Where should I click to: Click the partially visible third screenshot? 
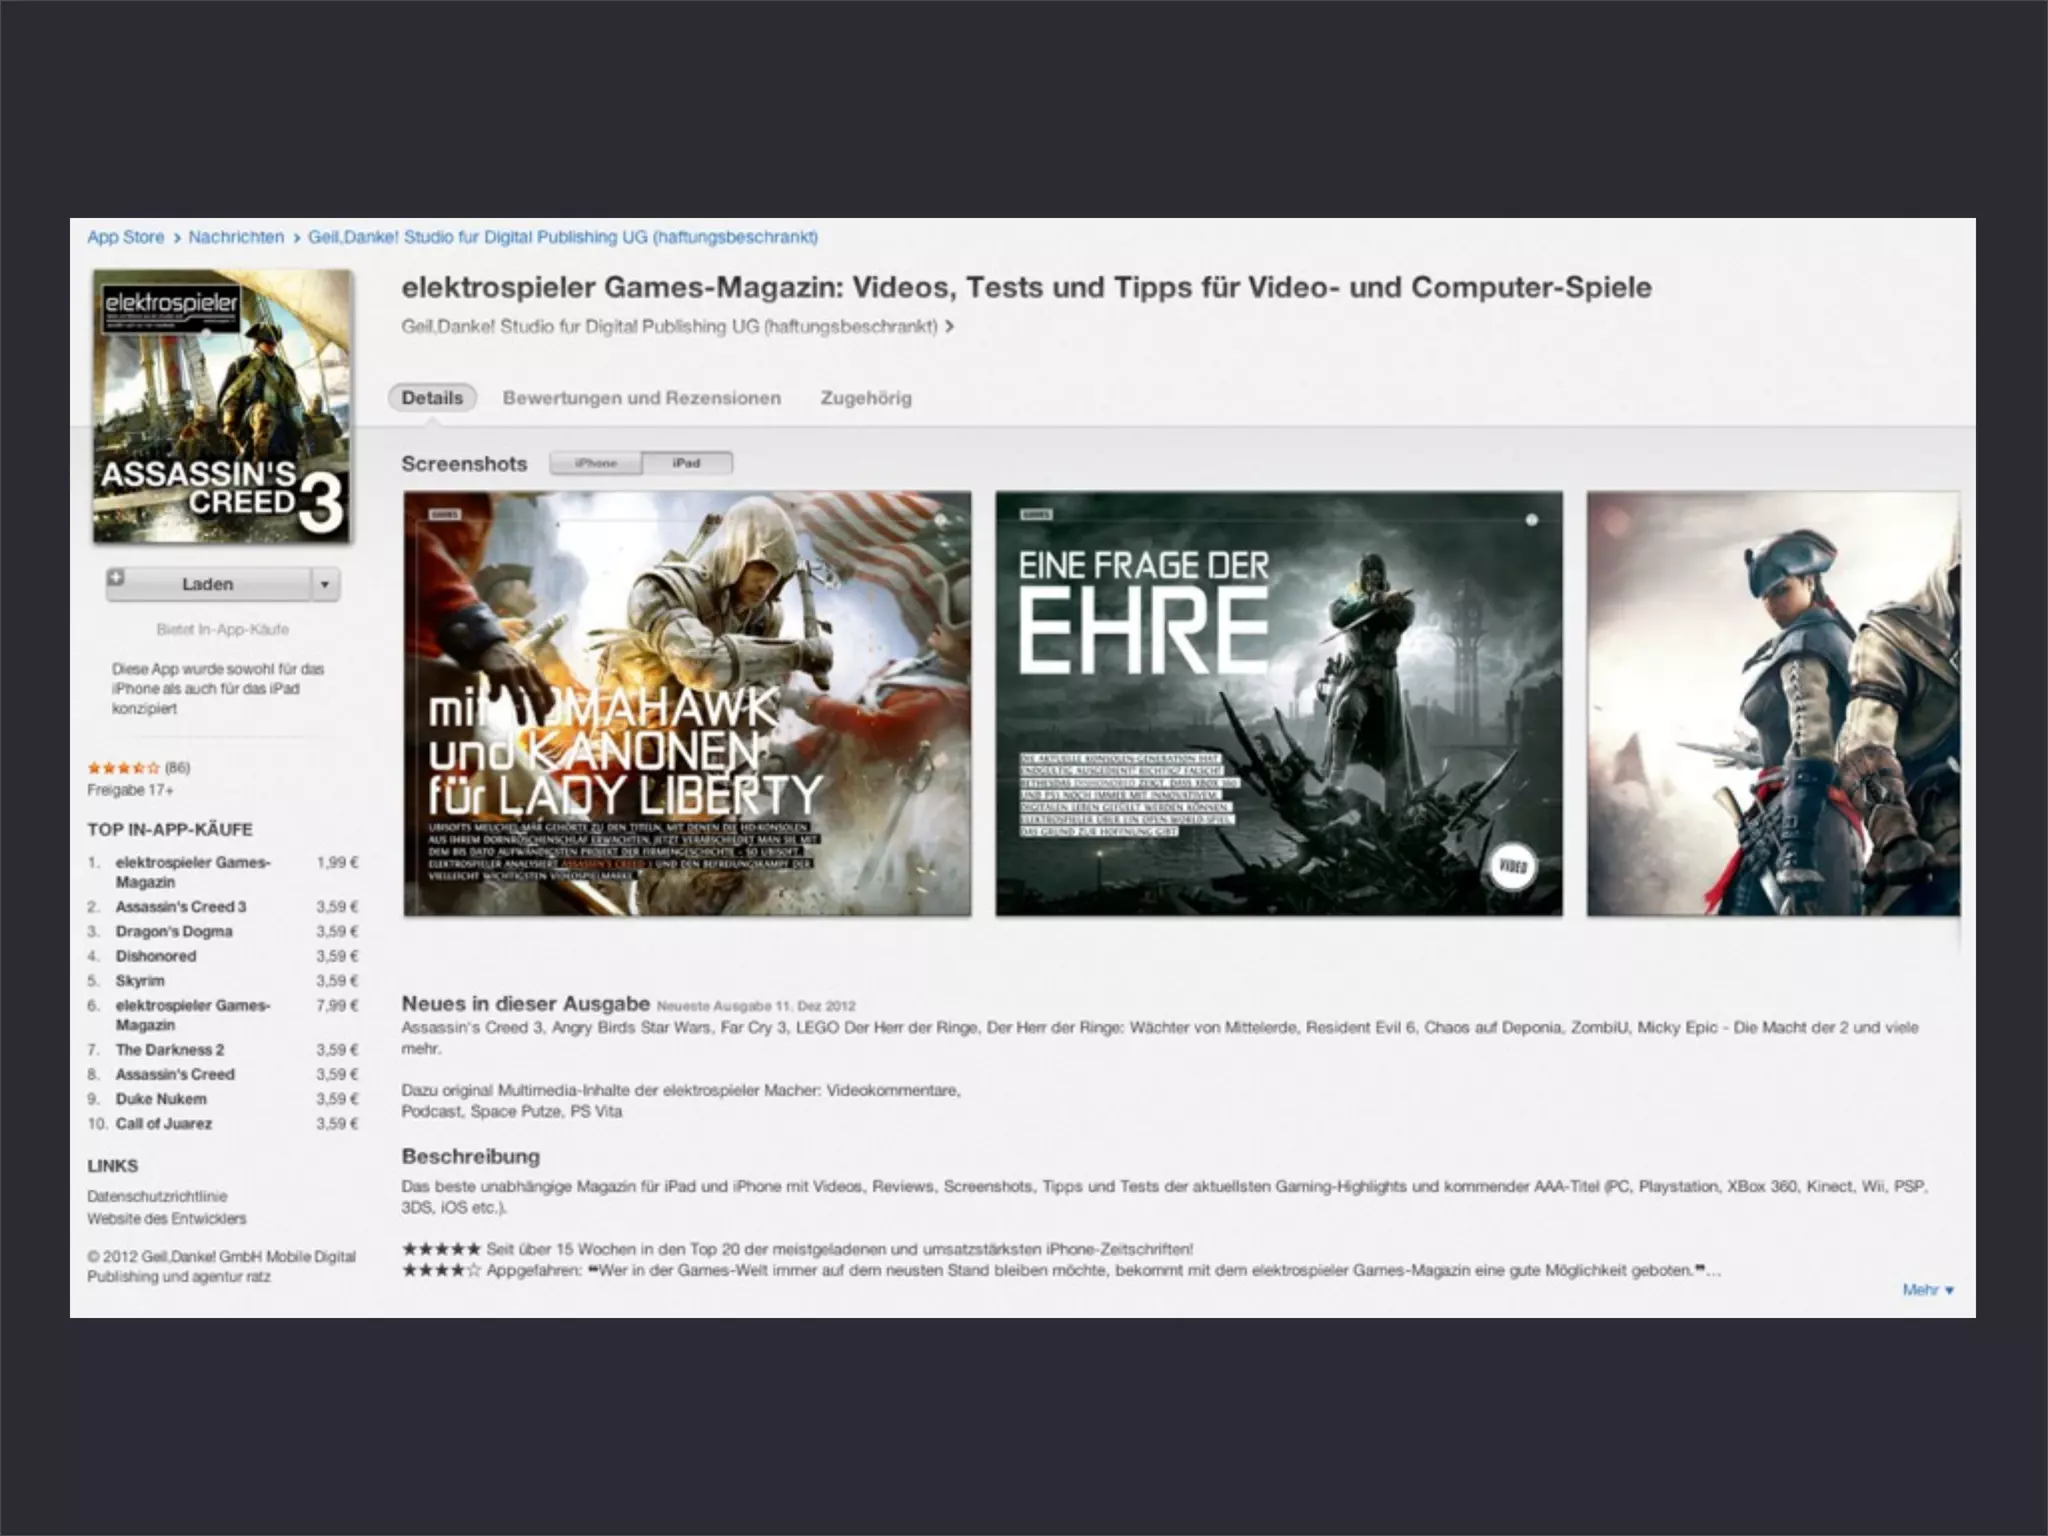1773,703
